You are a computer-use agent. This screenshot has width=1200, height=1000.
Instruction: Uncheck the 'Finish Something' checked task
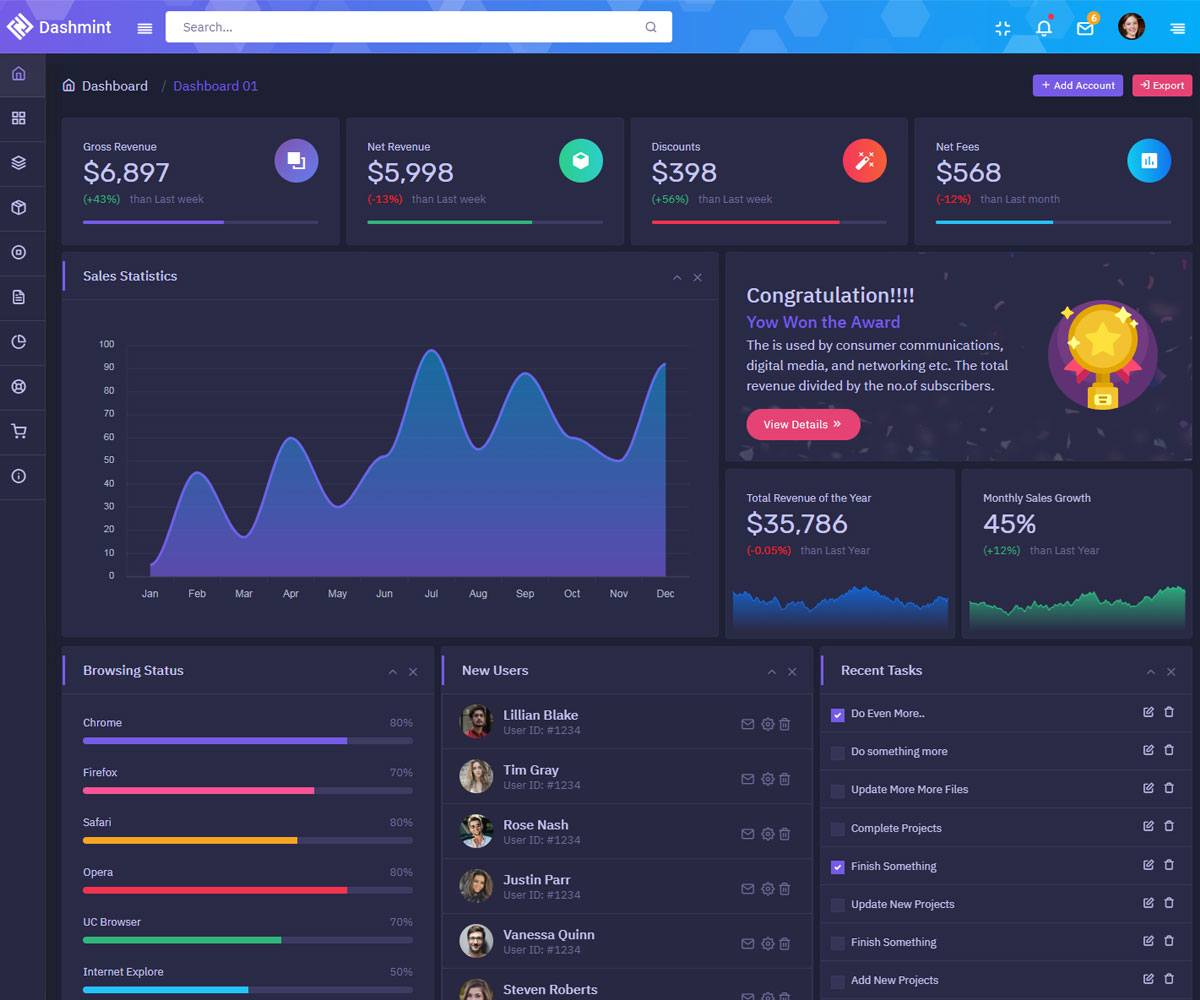838,867
